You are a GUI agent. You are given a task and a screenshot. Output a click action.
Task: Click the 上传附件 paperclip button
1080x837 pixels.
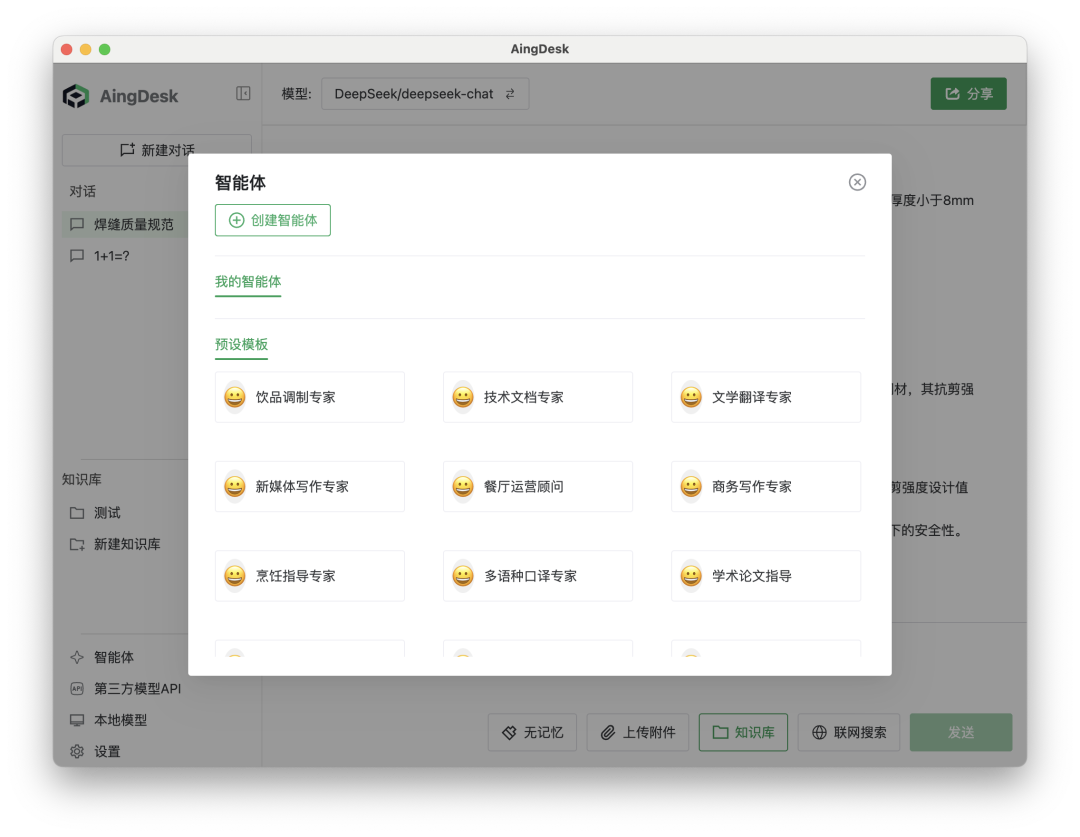tap(637, 732)
